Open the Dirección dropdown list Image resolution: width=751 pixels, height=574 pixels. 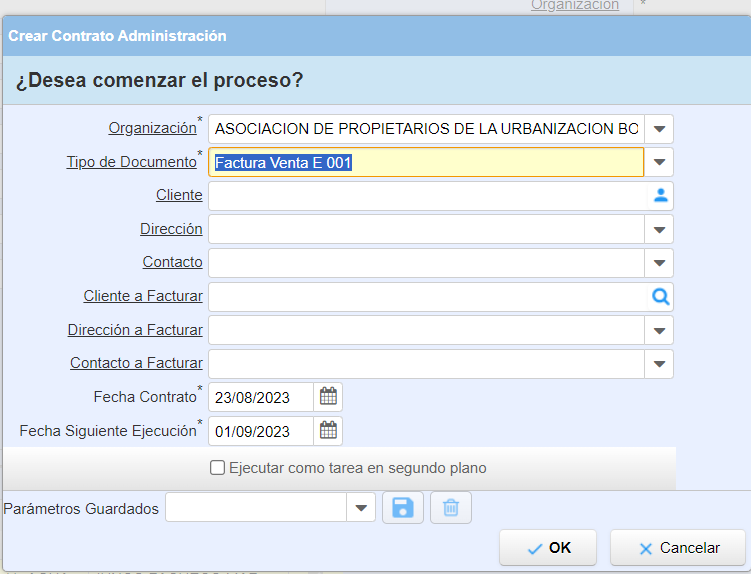click(659, 230)
